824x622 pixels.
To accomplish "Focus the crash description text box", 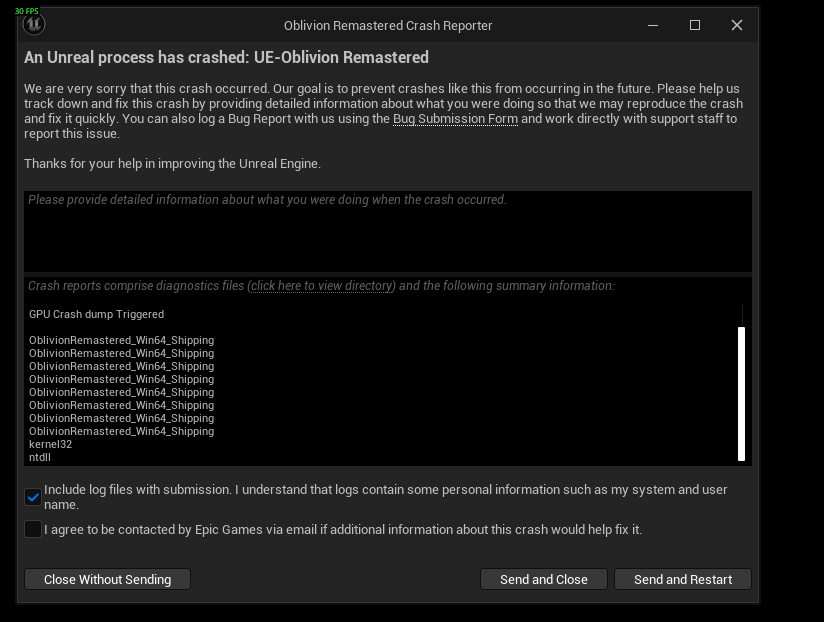I will pos(387,232).
